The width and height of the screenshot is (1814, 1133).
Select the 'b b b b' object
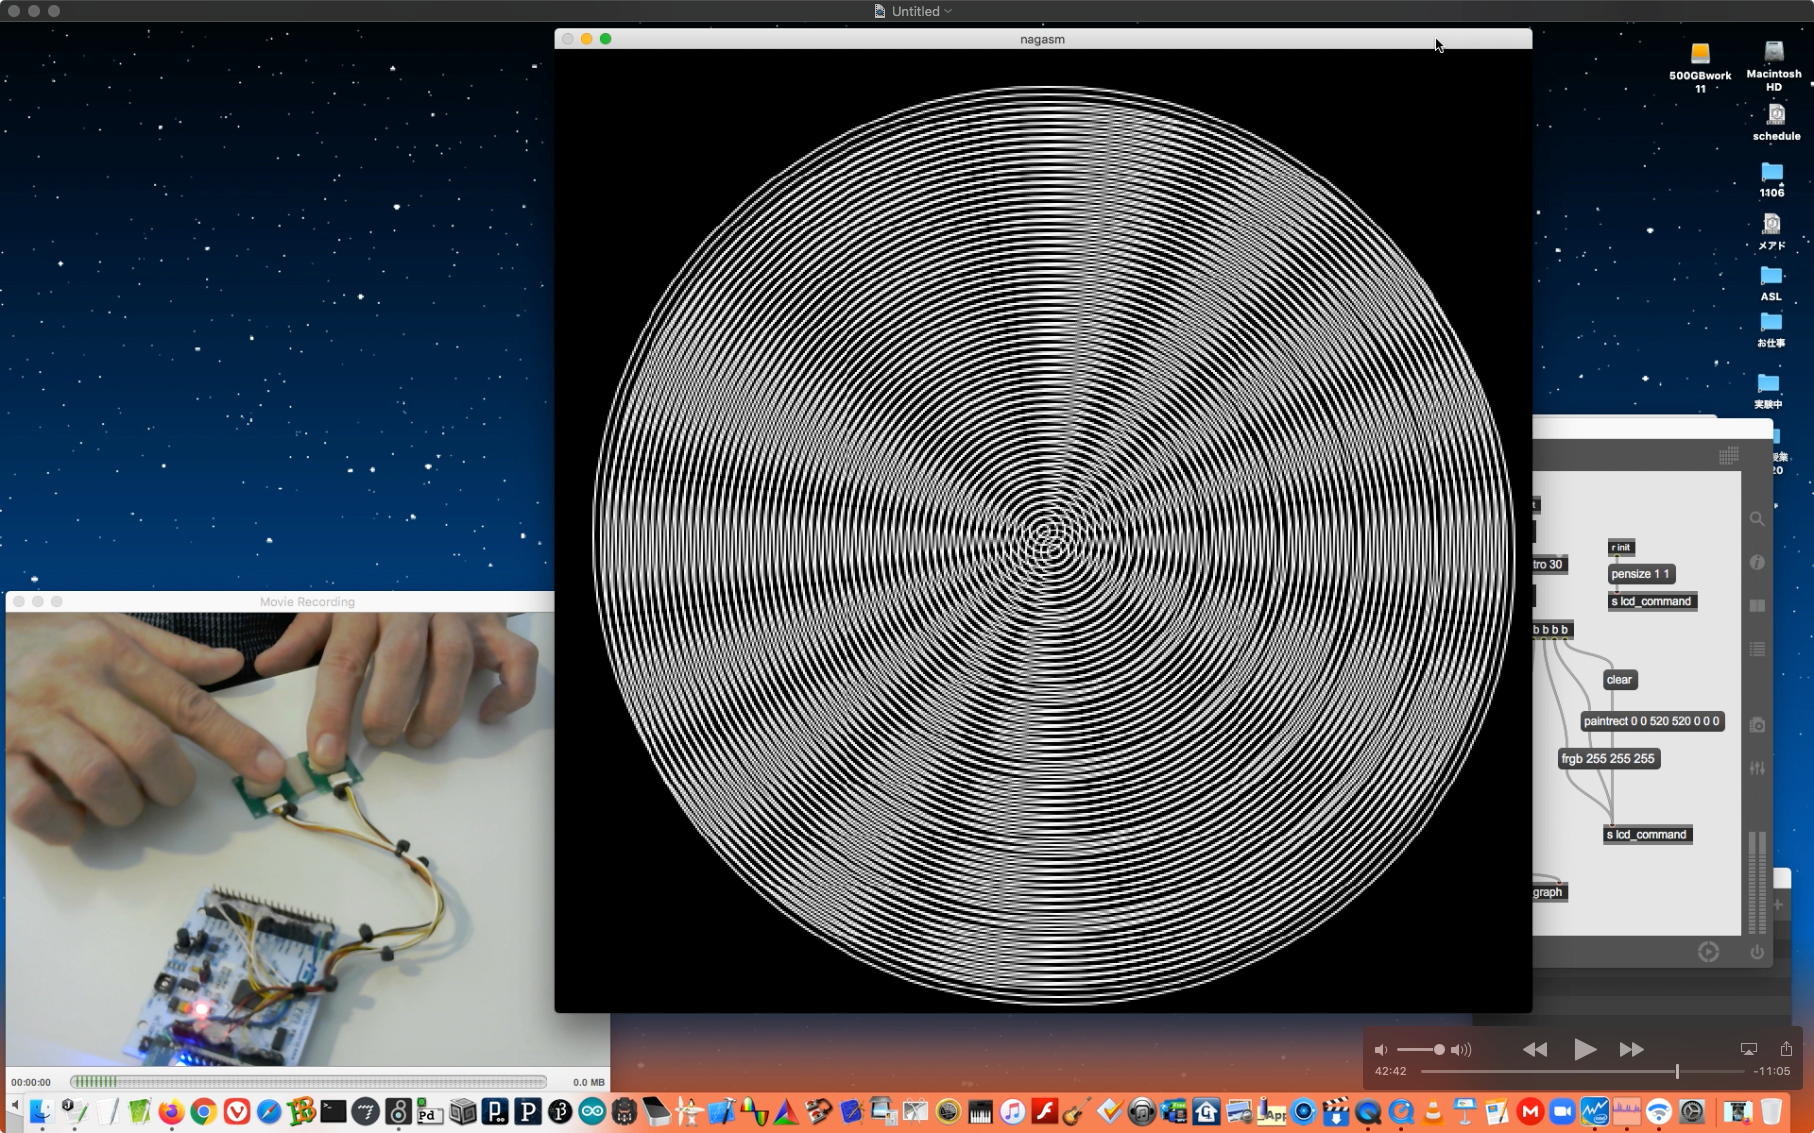1552,630
